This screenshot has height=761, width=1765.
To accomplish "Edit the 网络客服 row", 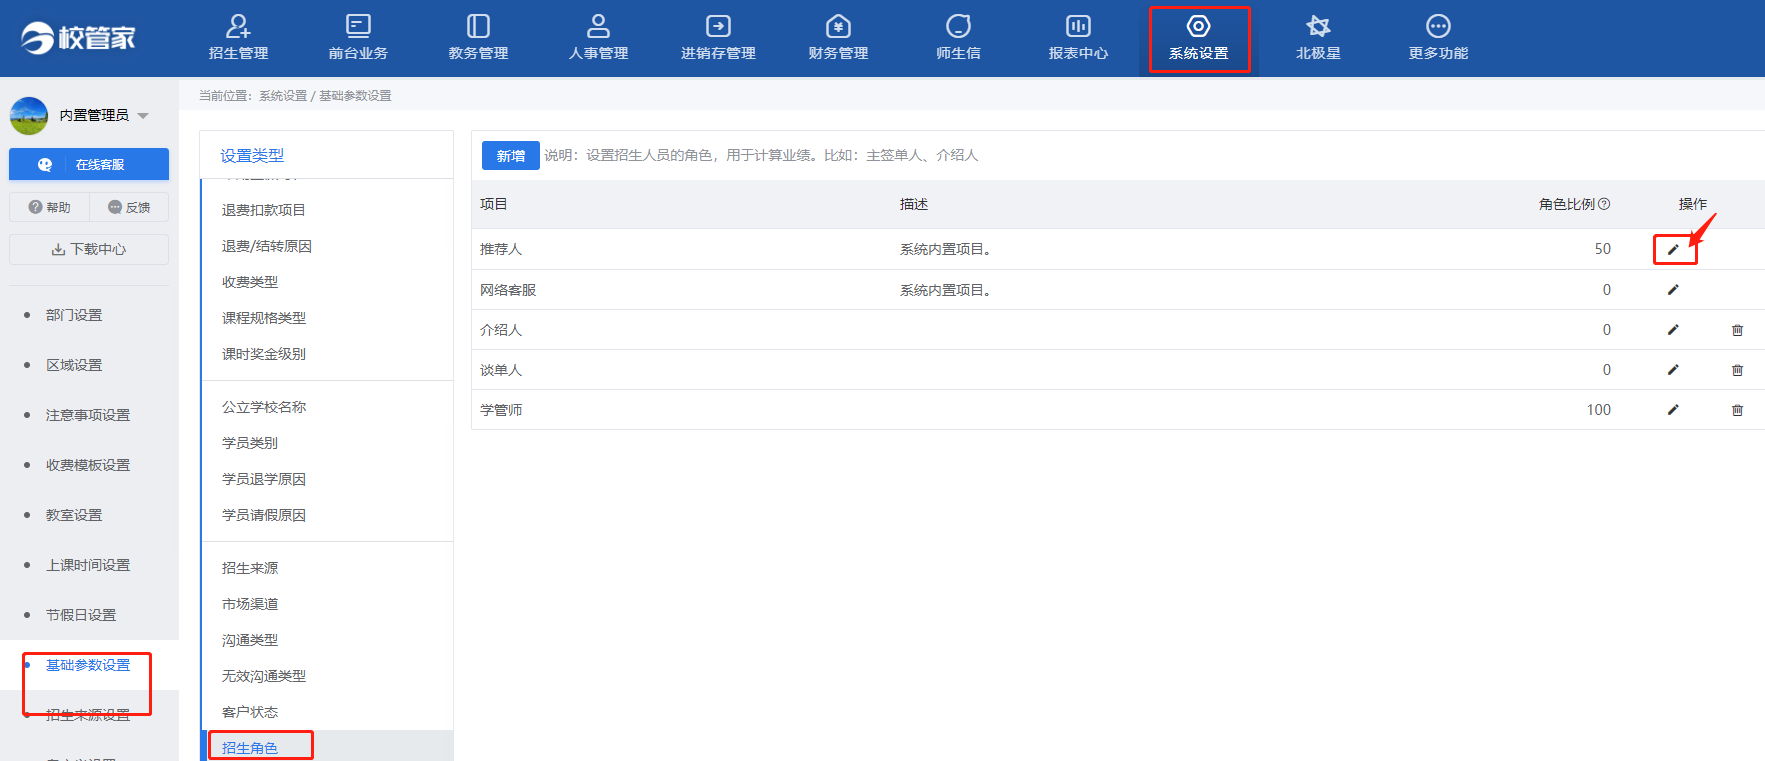I will (1673, 290).
